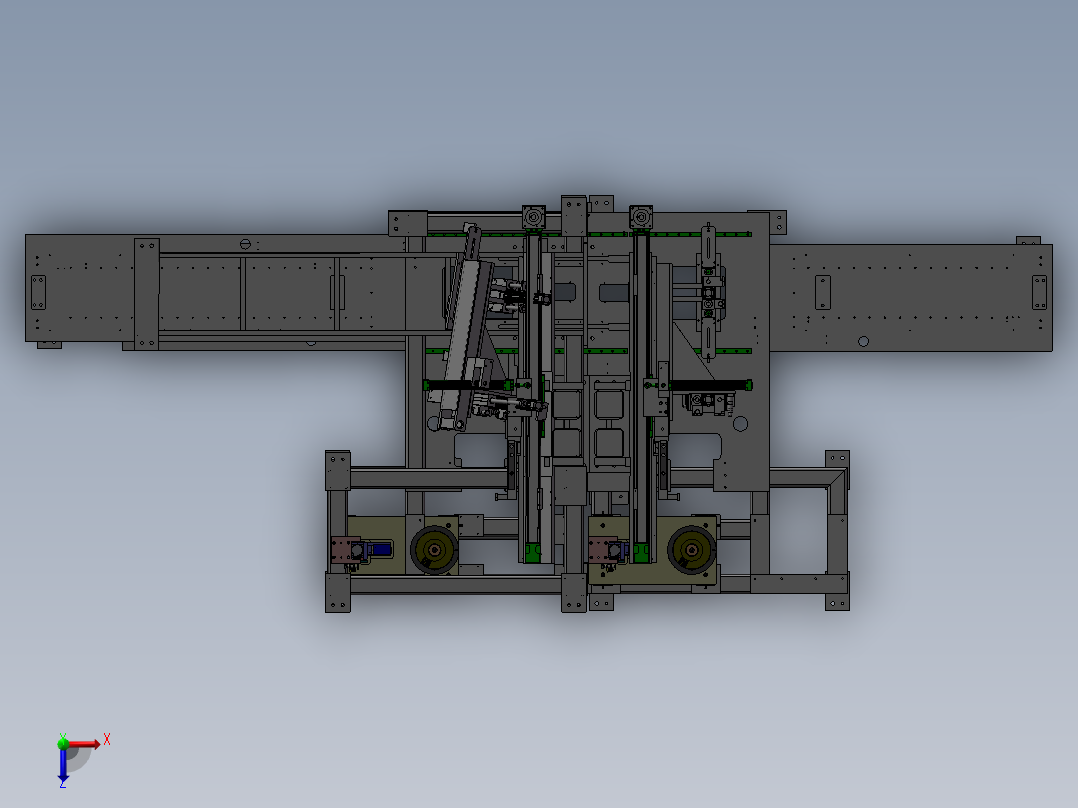Select the right black pulley wheel in the model
Screen dimensions: 1078x808
pyautogui.click(x=692, y=550)
